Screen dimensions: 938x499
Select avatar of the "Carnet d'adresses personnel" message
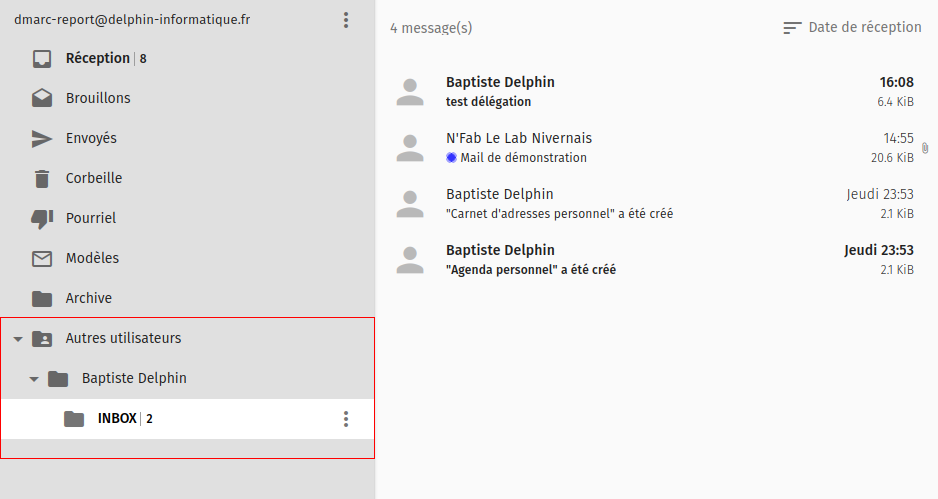pyautogui.click(x=410, y=204)
